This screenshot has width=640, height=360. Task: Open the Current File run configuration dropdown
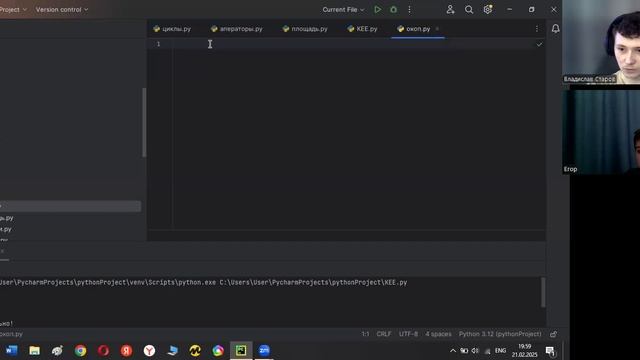[x=343, y=9]
